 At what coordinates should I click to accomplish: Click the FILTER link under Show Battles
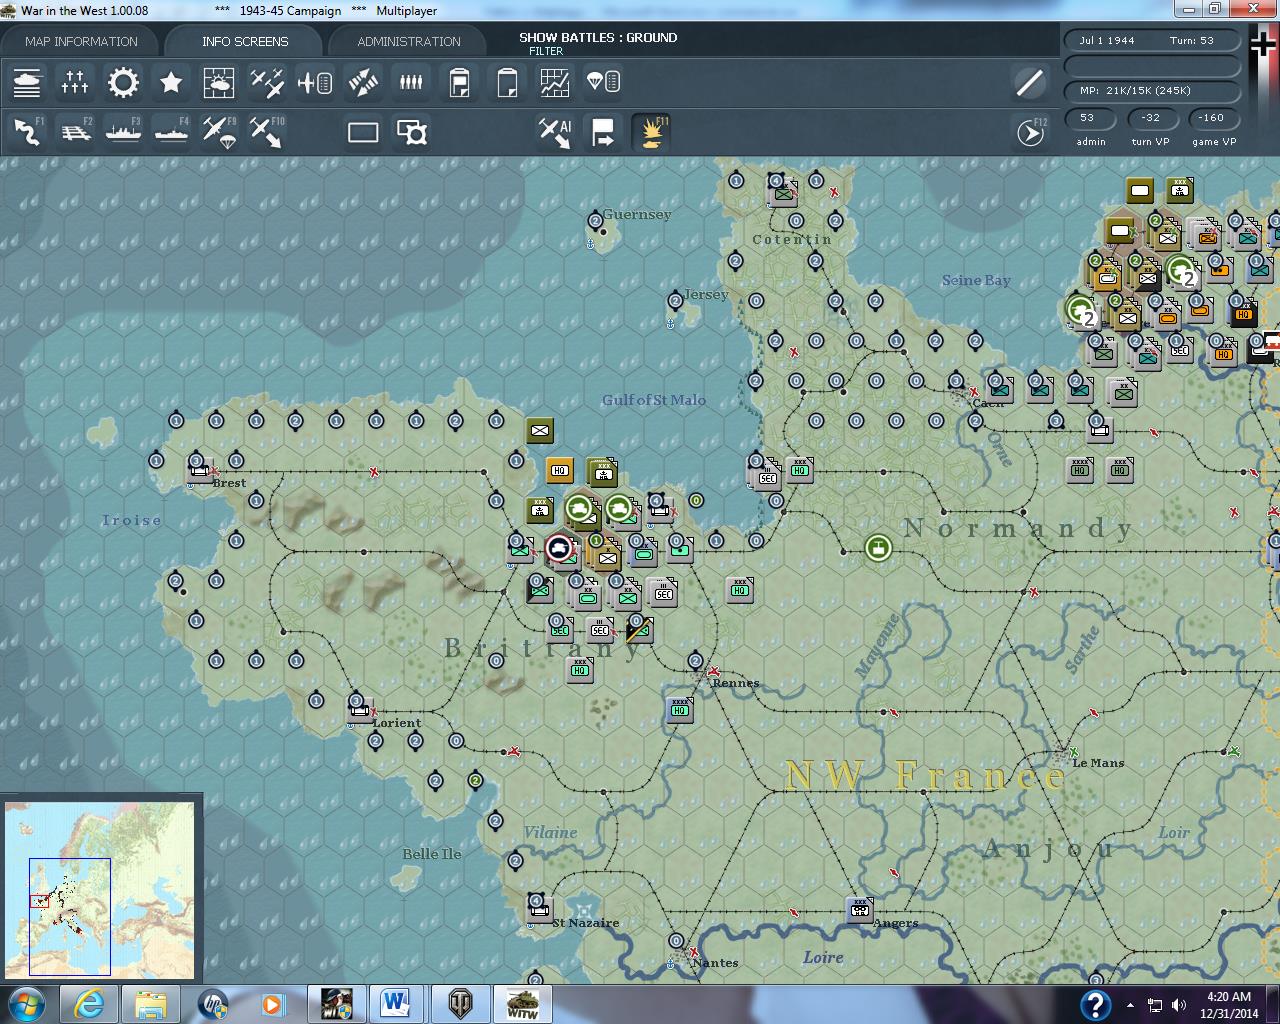546,51
